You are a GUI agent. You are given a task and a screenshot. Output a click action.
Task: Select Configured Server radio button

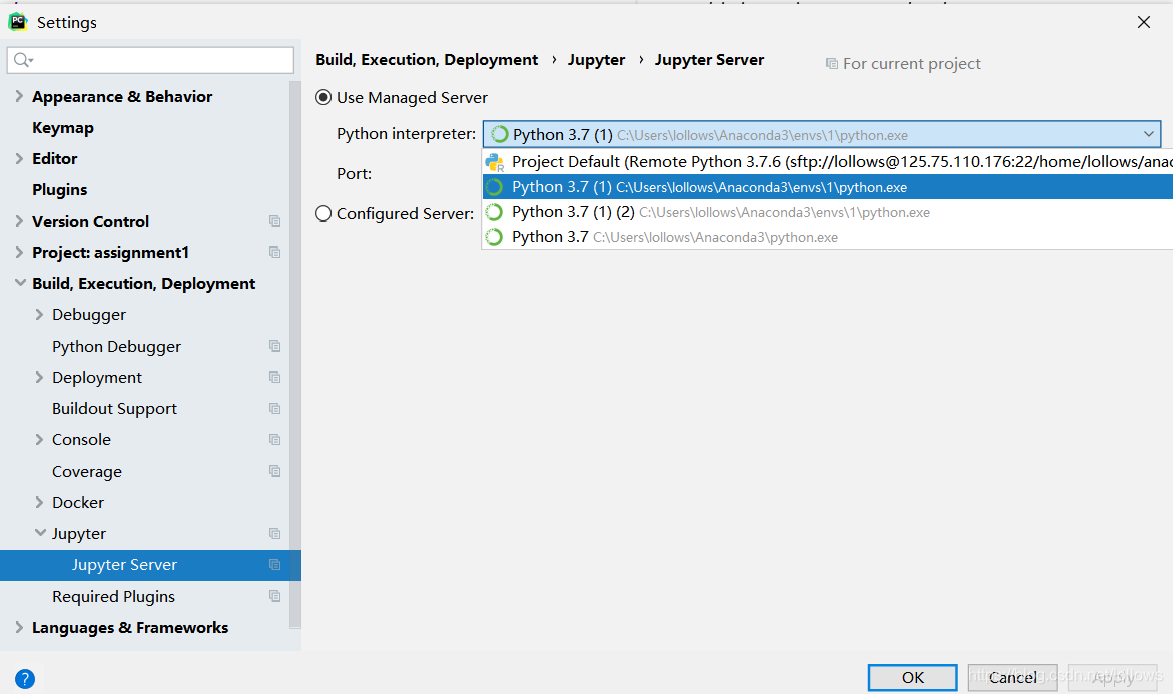coord(323,214)
